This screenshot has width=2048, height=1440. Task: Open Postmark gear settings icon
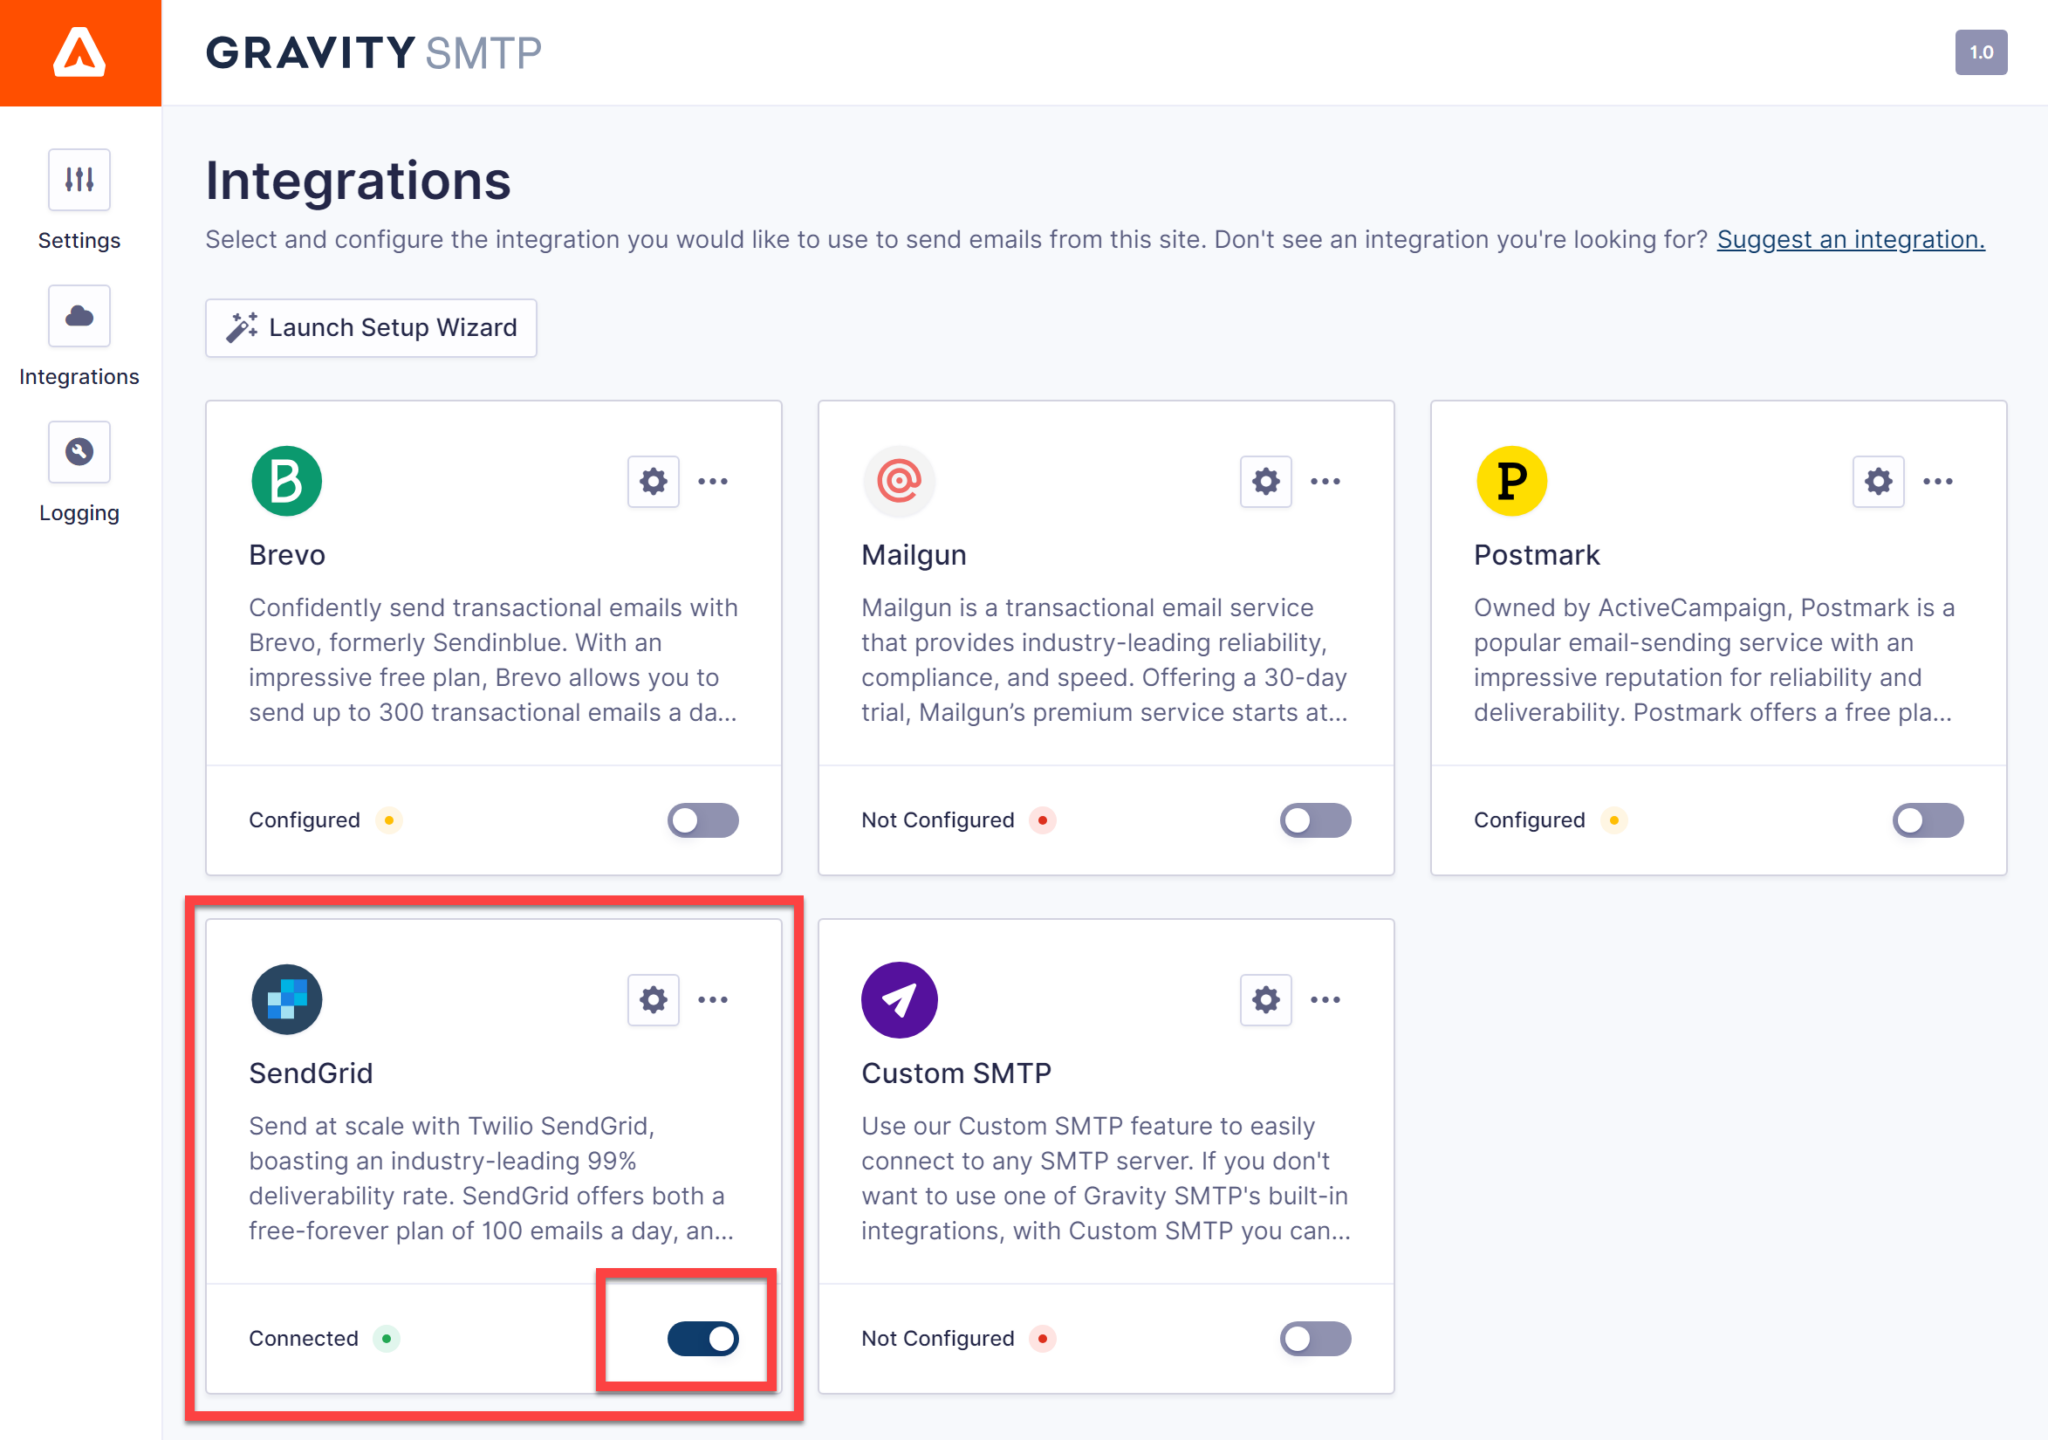tap(1878, 481)
